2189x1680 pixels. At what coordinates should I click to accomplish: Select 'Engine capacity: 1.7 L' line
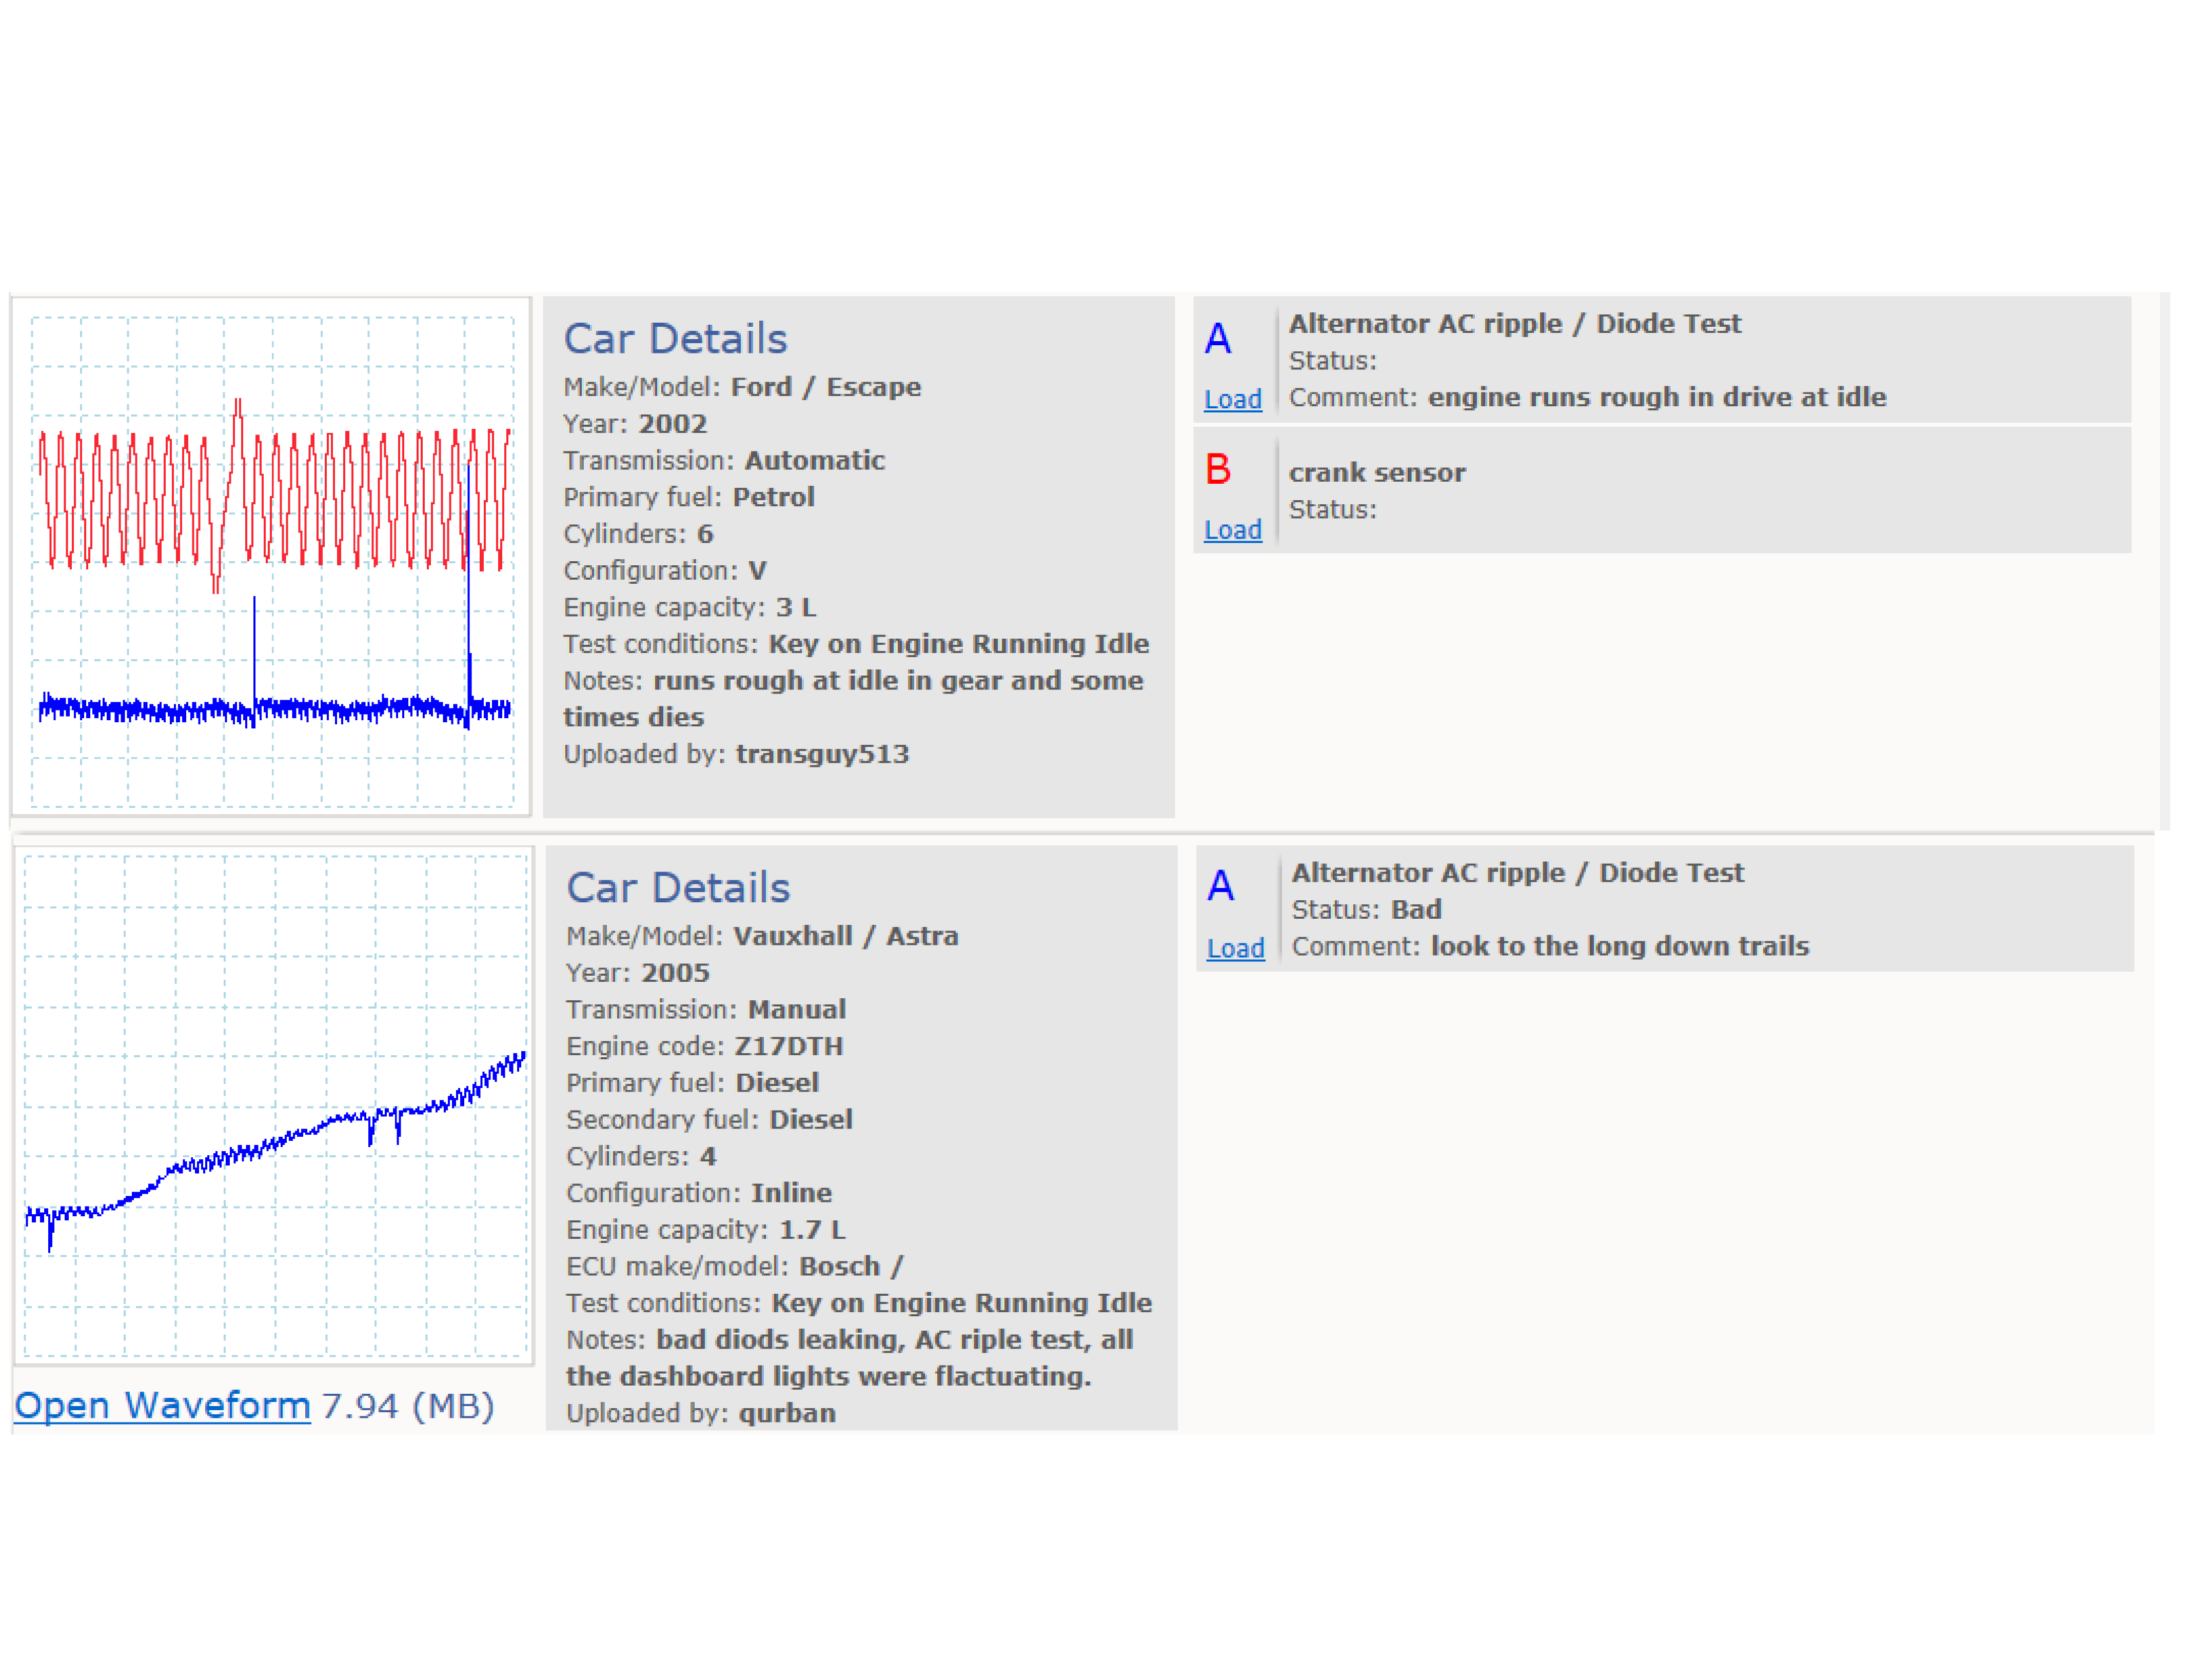pos(706,1230)
